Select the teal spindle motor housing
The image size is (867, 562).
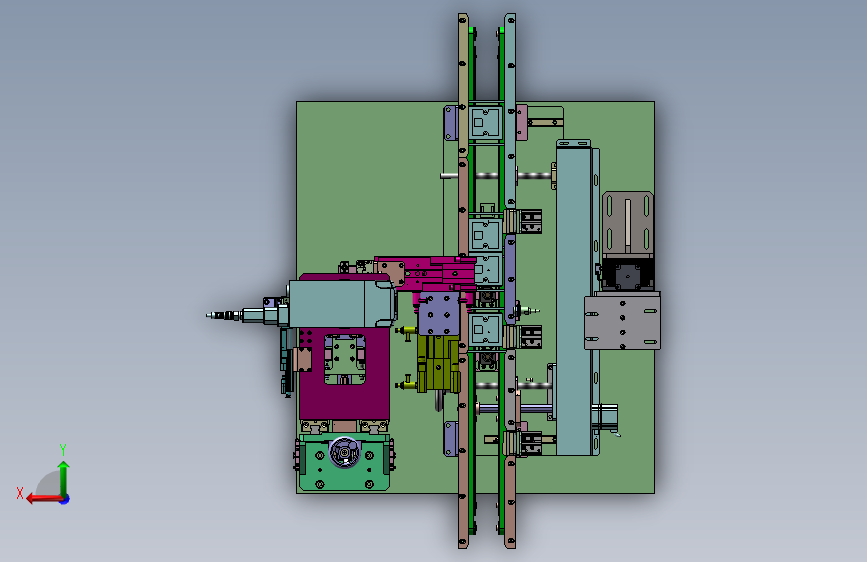pos(342,303)
